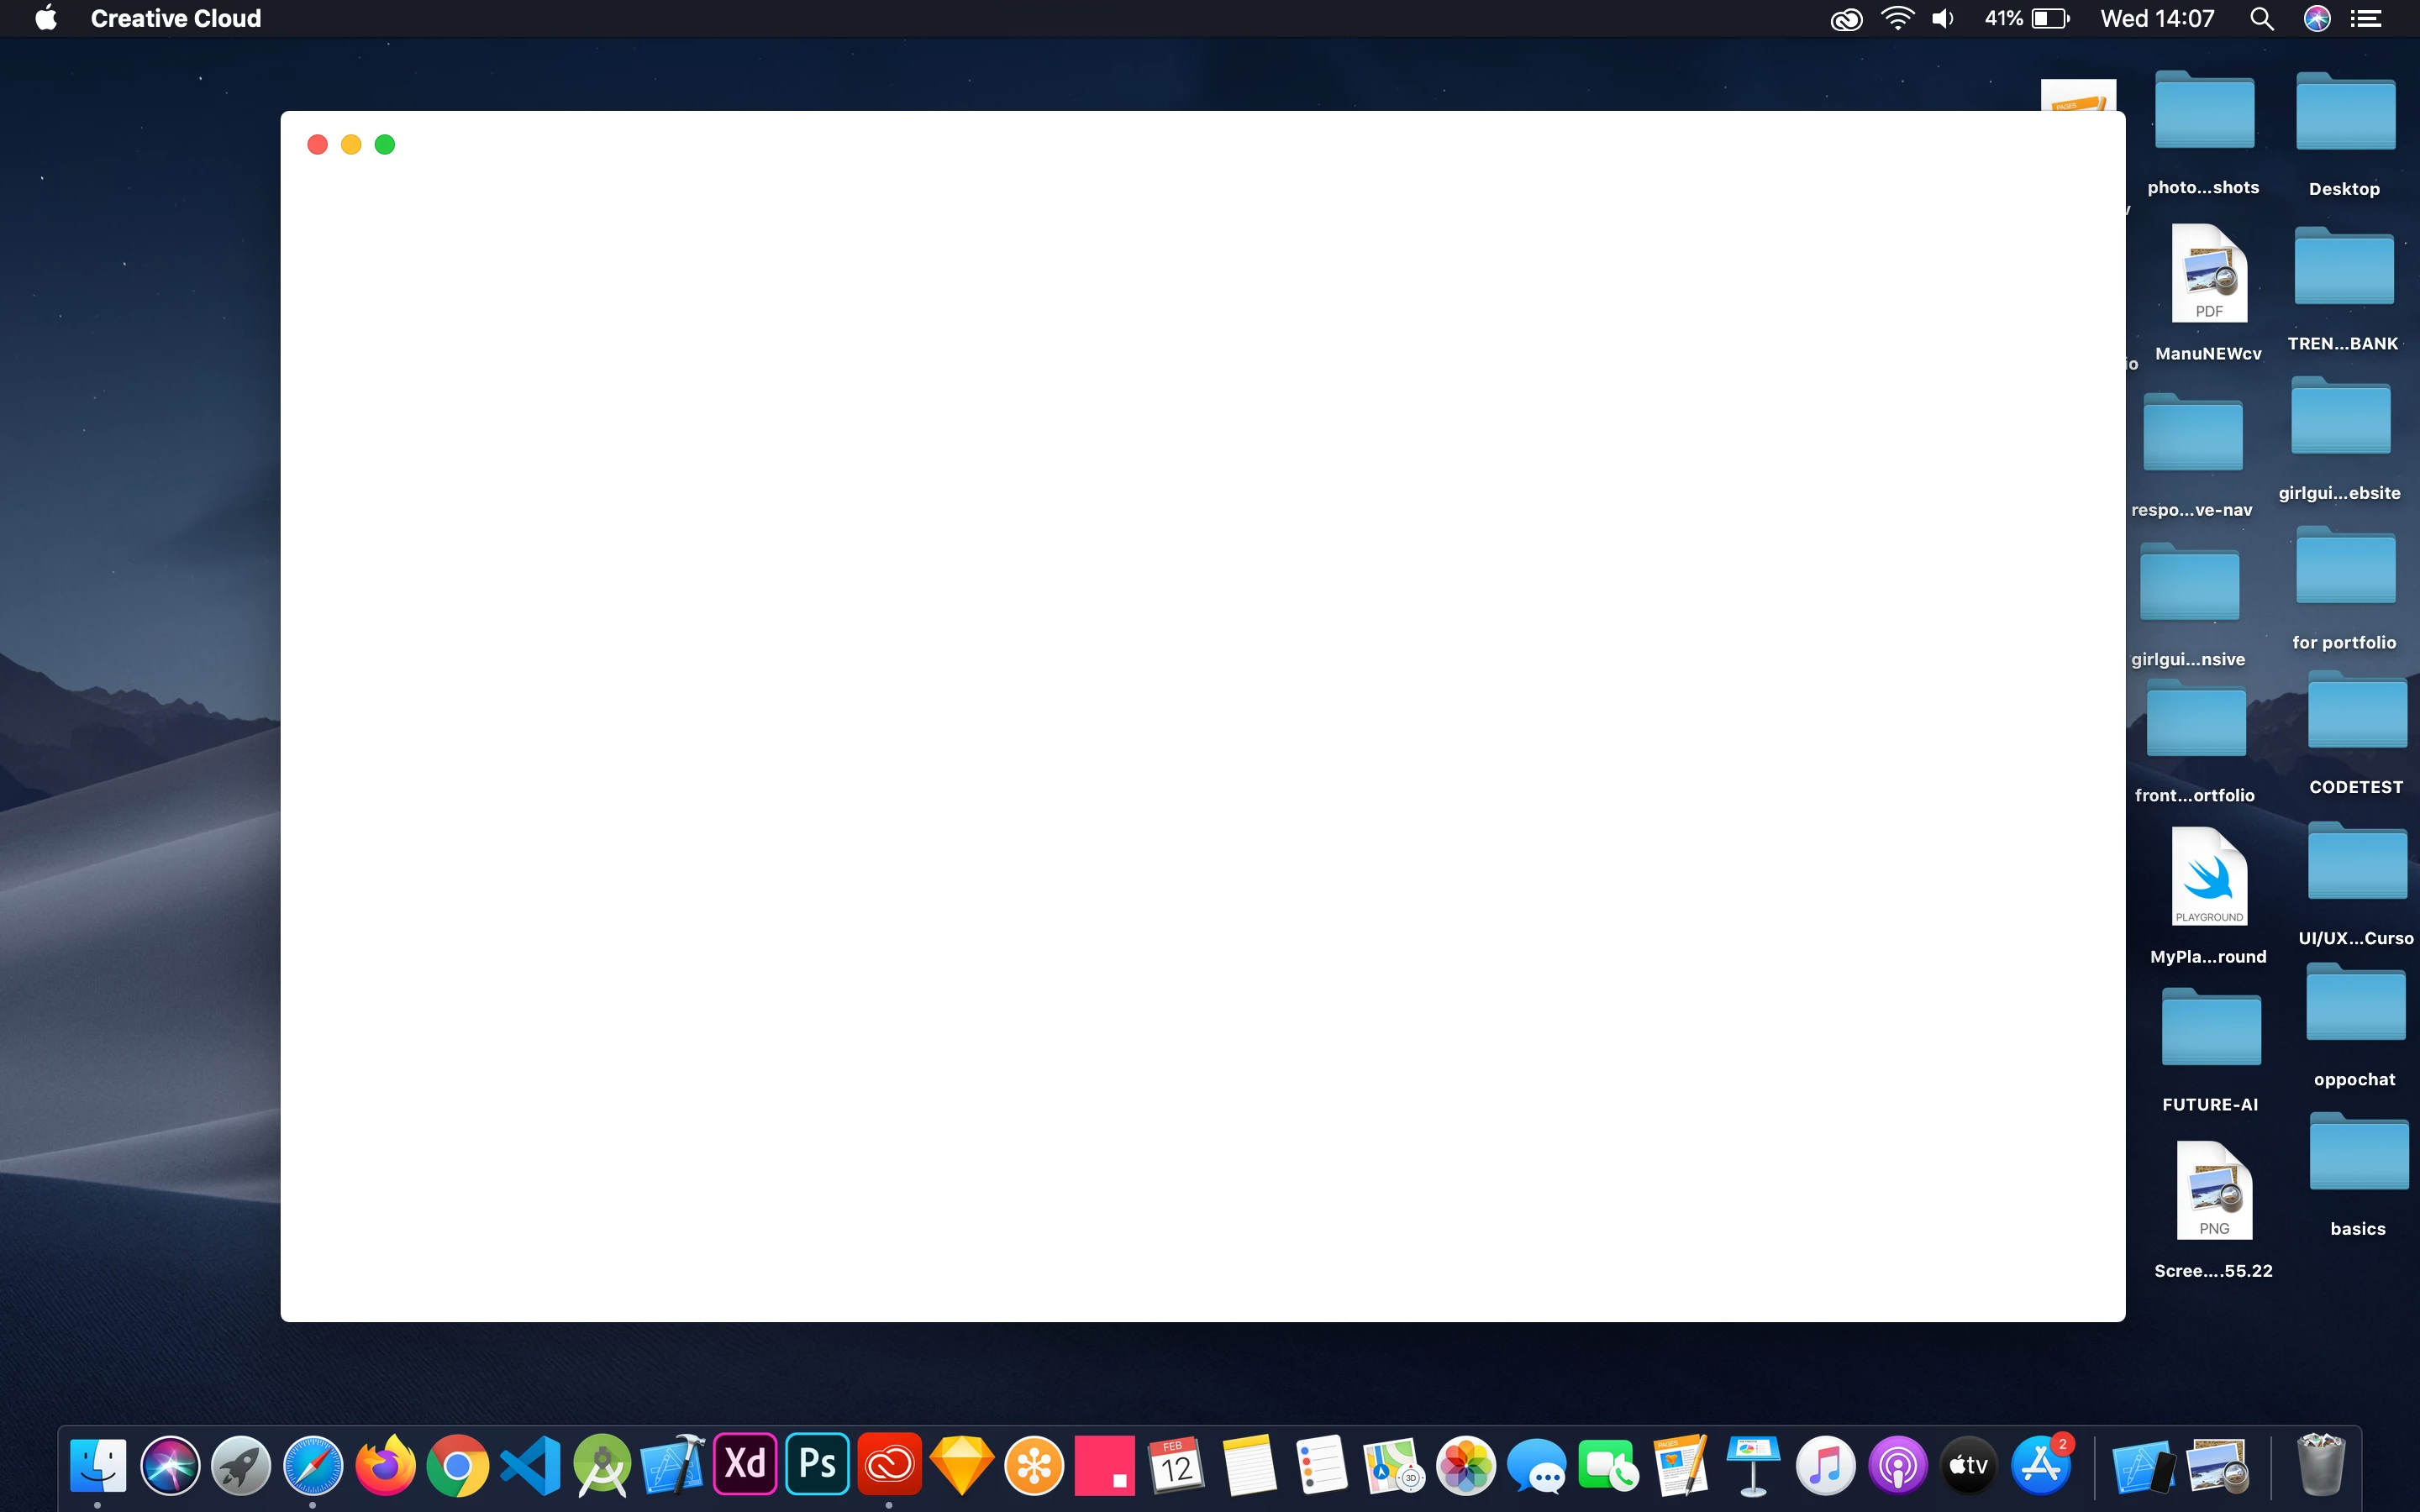The width and height of the screenshot is (2420, 1512).
Task: Click Creative Cloud menu bar status icon
Action: pyautogui.click(x=1846, y=19)
